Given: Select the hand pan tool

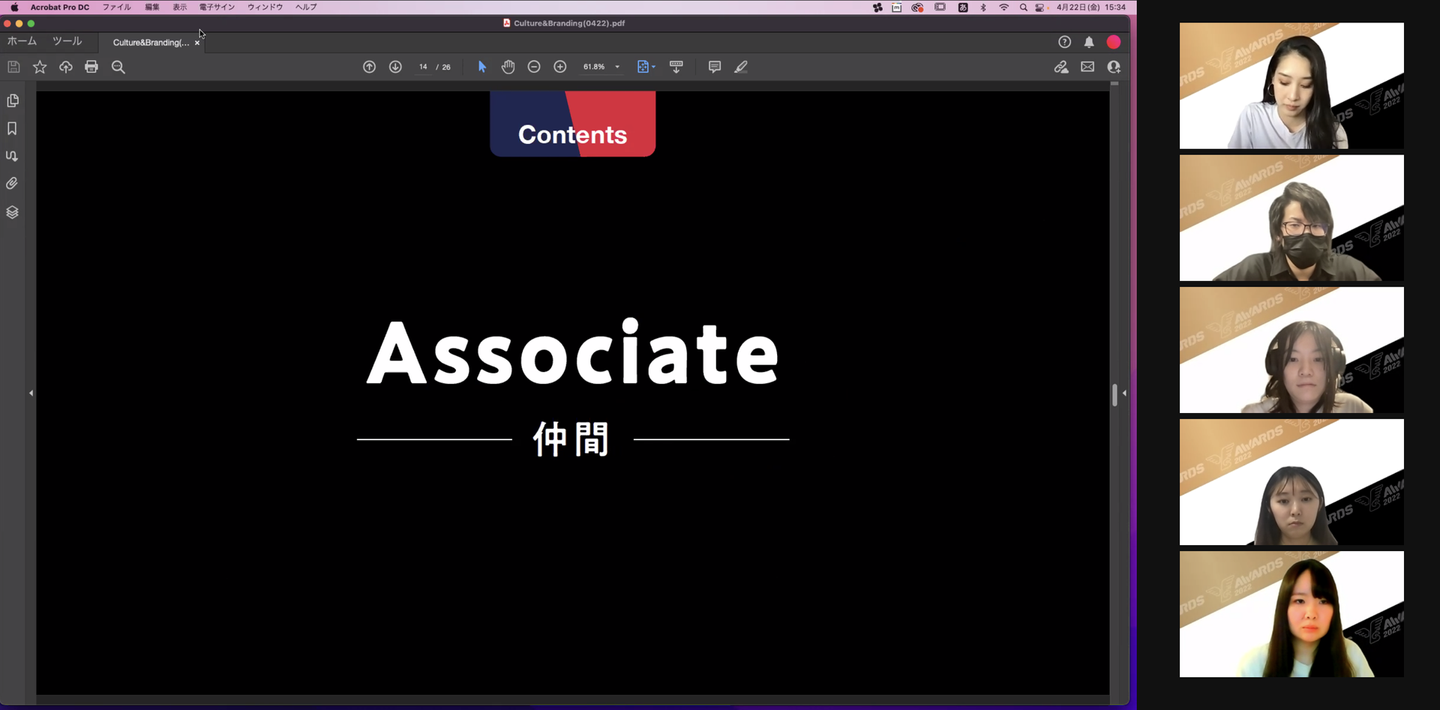Looking at the screenshot, I should [x=508, y=67].
